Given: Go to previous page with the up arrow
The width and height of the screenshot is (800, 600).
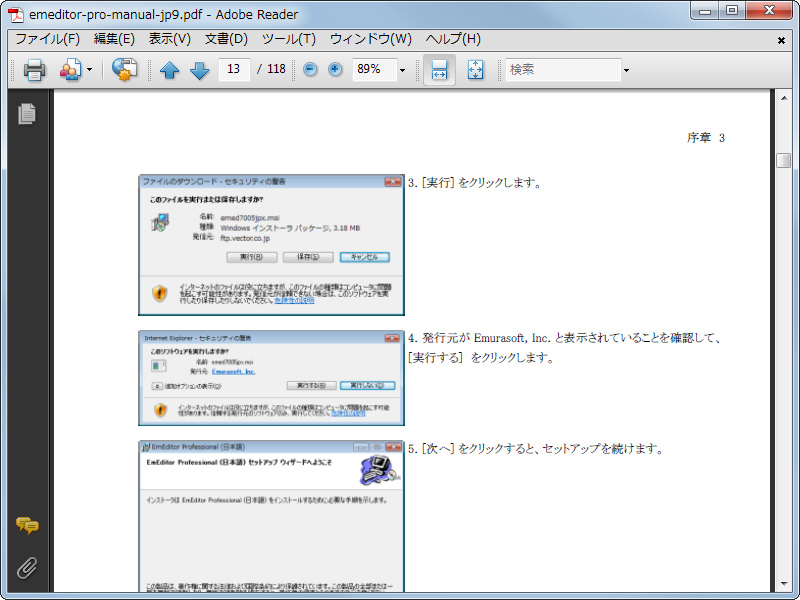Looking at the screenshot, I should 171,70.
